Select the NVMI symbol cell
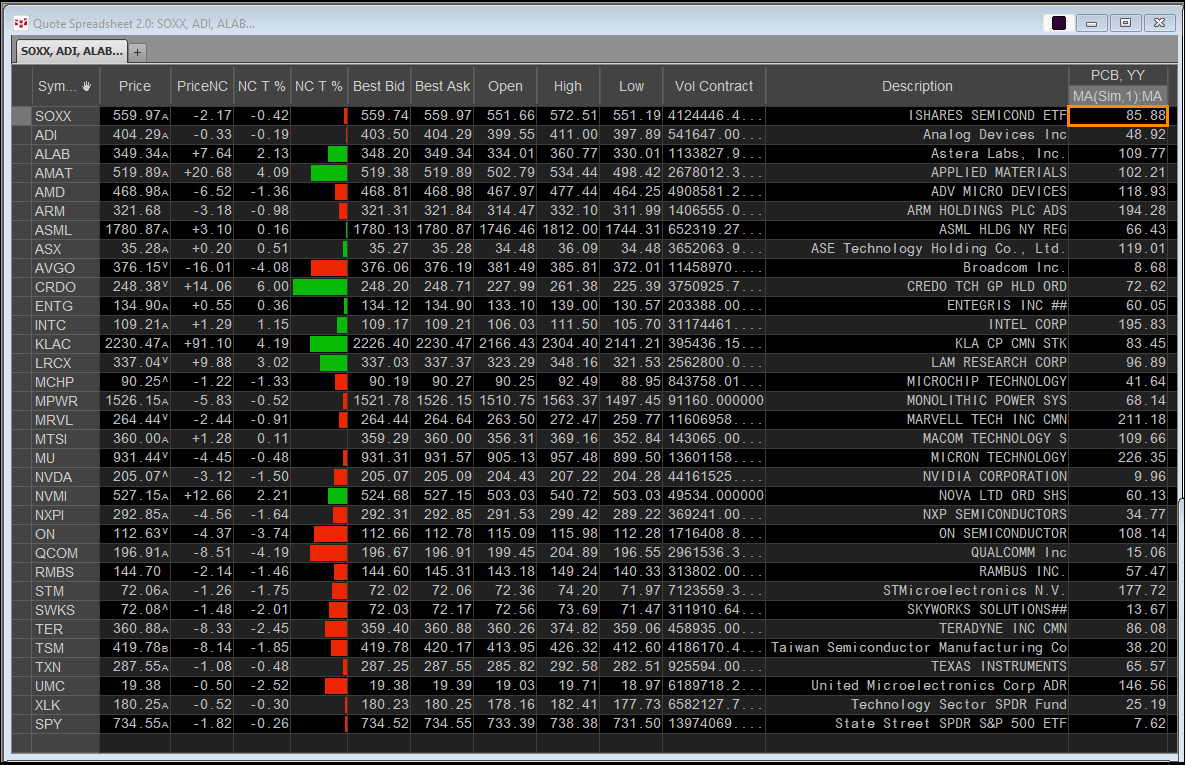Screen dimensions: 1185x765 pos(65,496)
